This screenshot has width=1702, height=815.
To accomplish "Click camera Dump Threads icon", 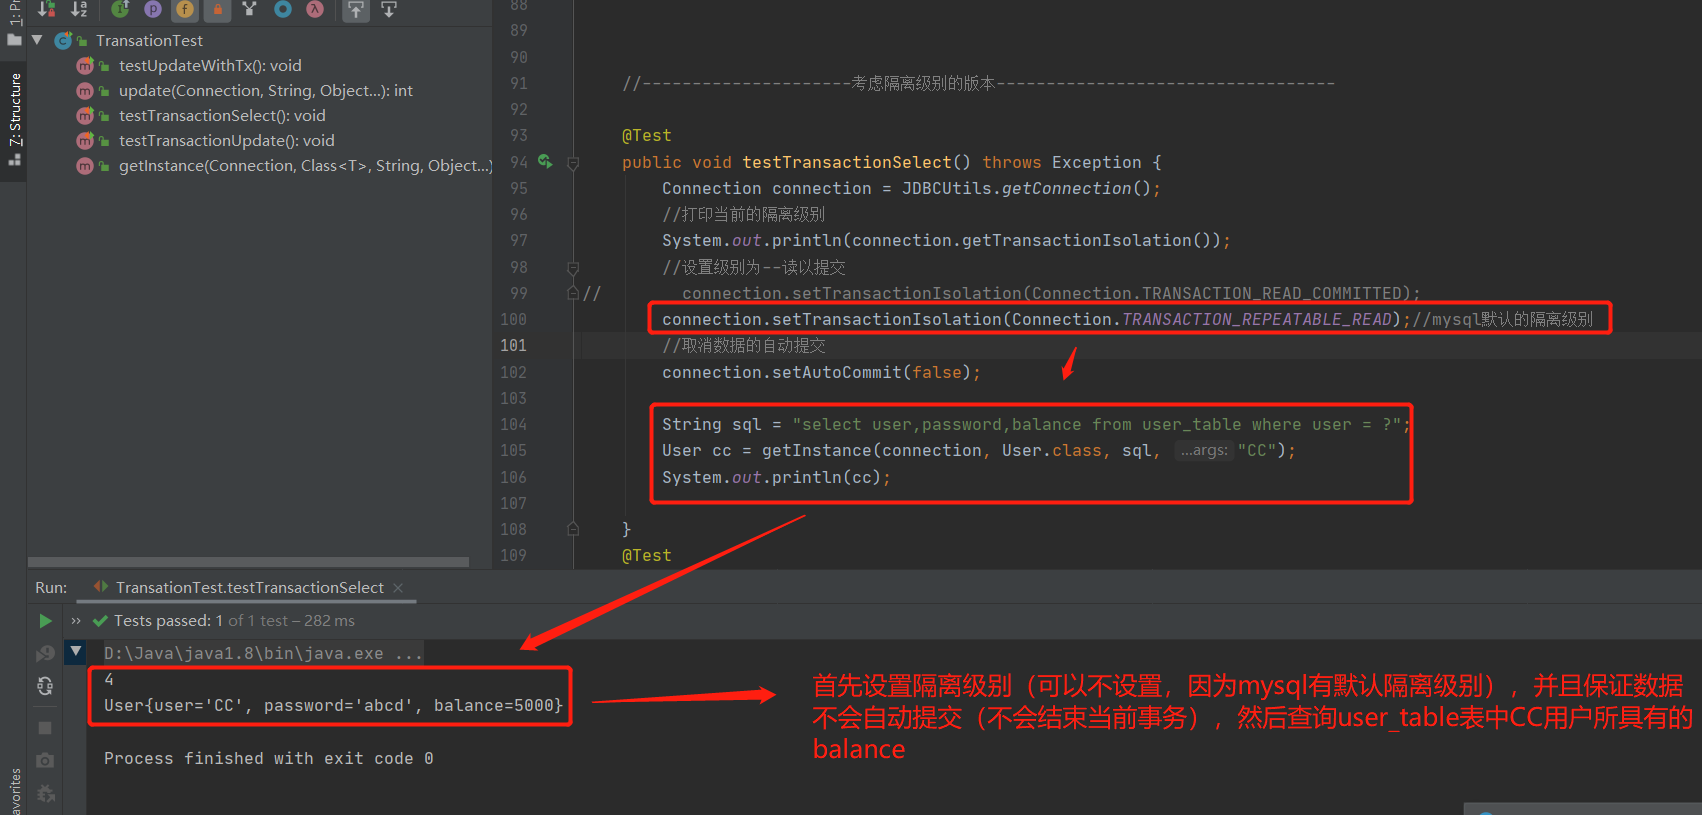I will (x=45, y=761).
